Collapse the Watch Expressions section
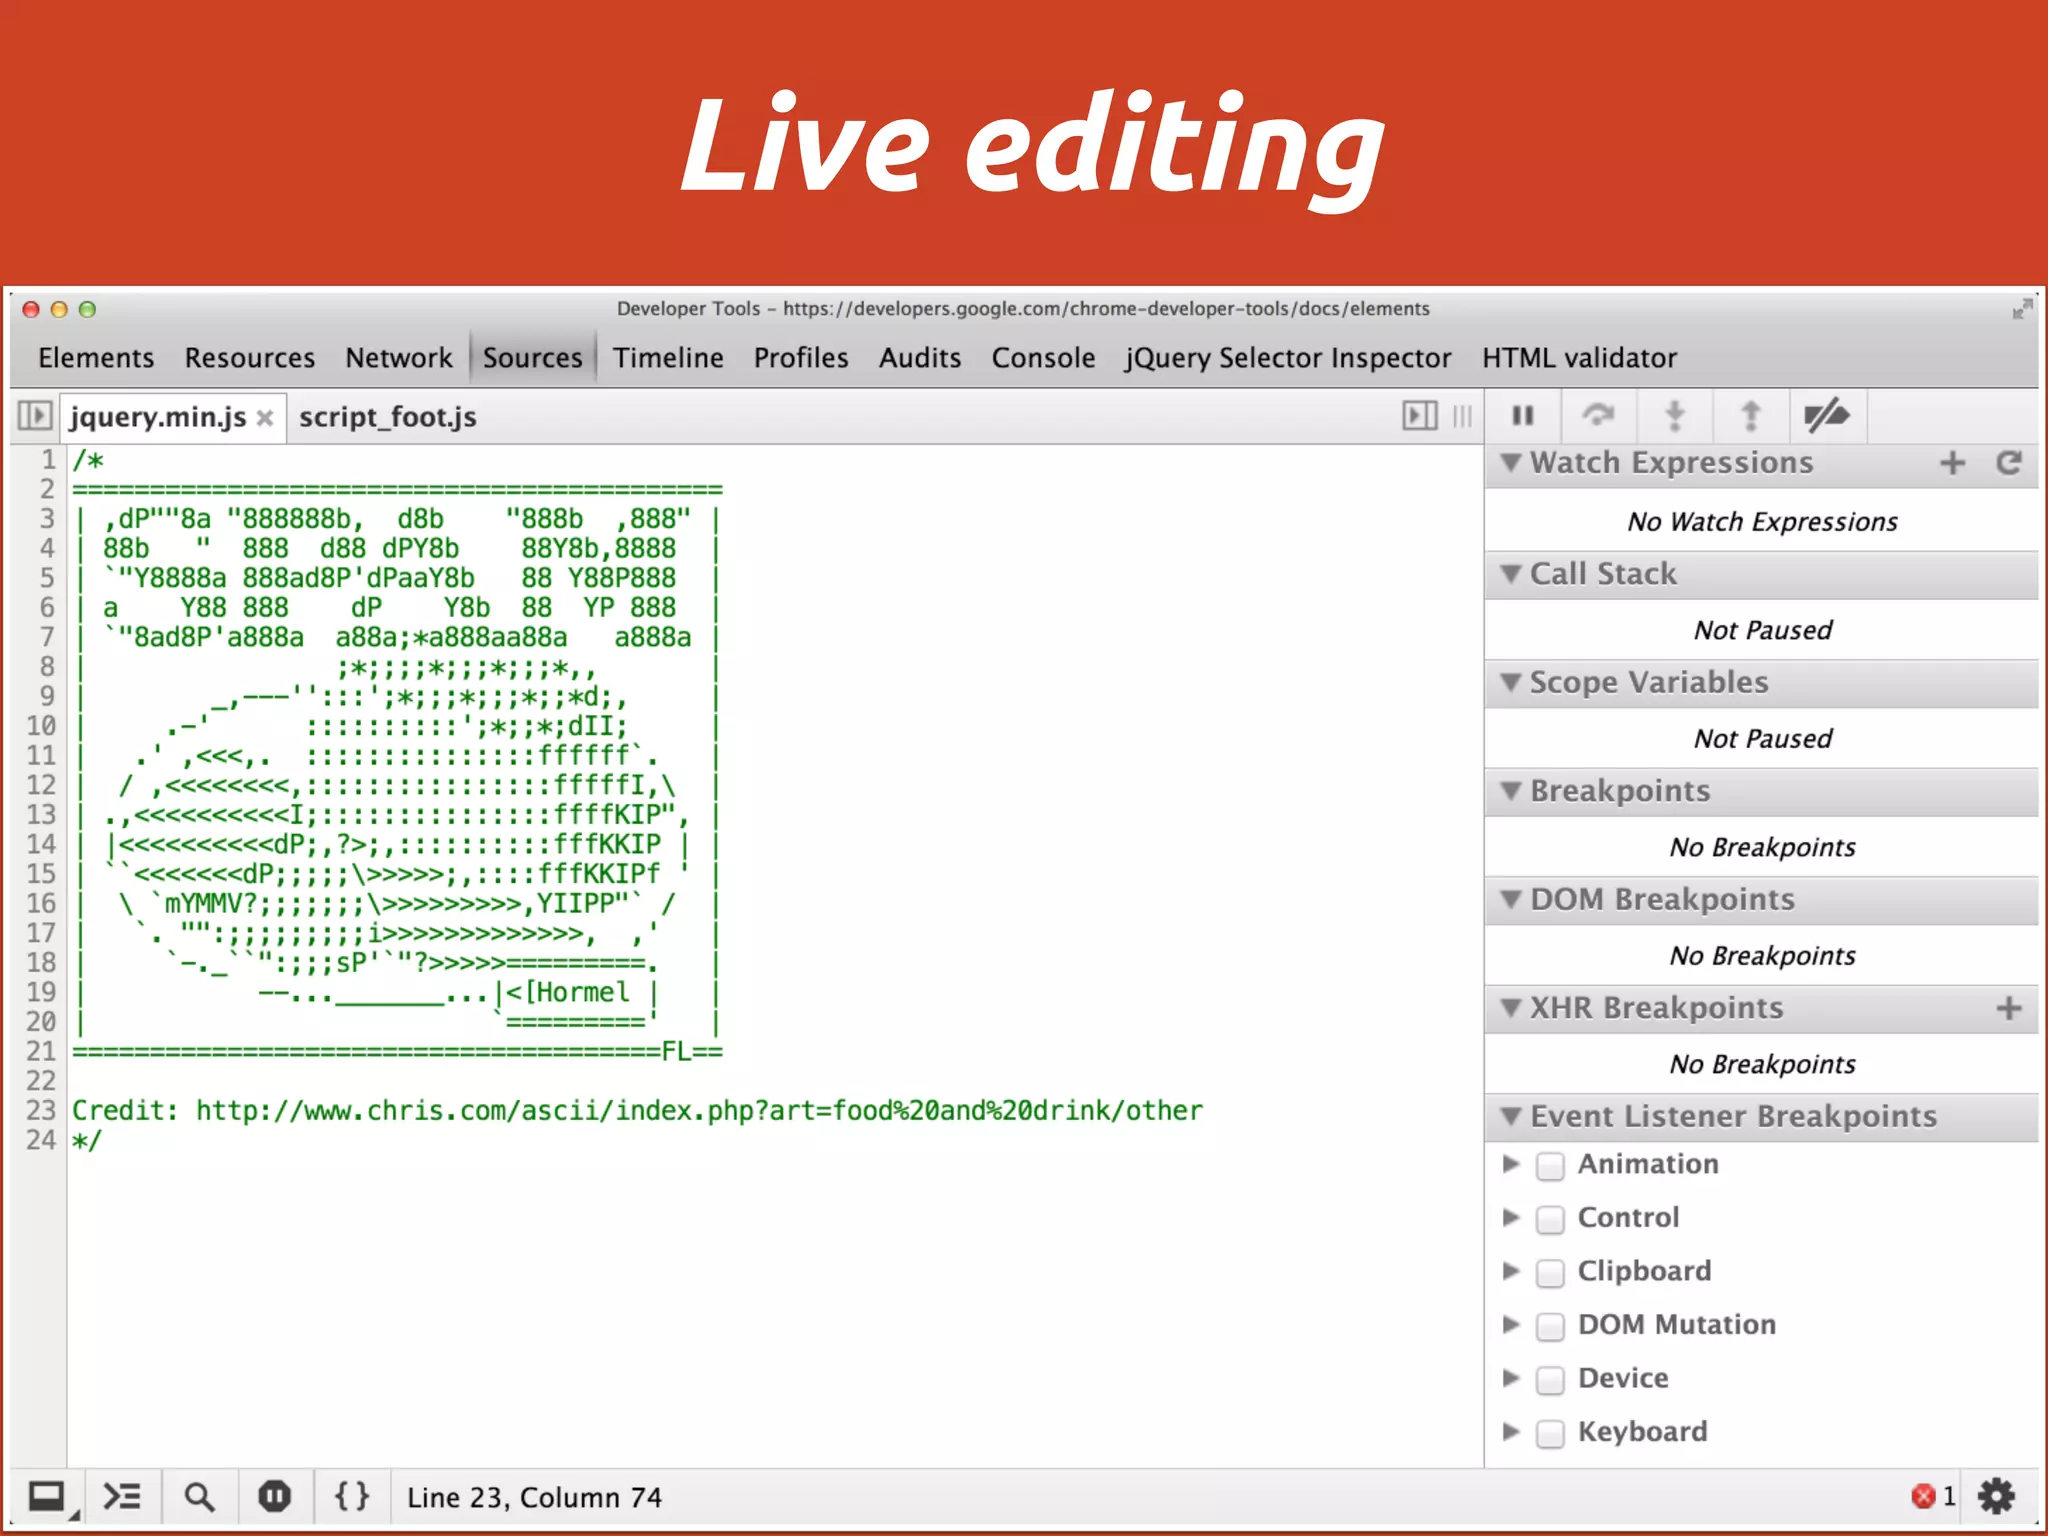 1511,462
